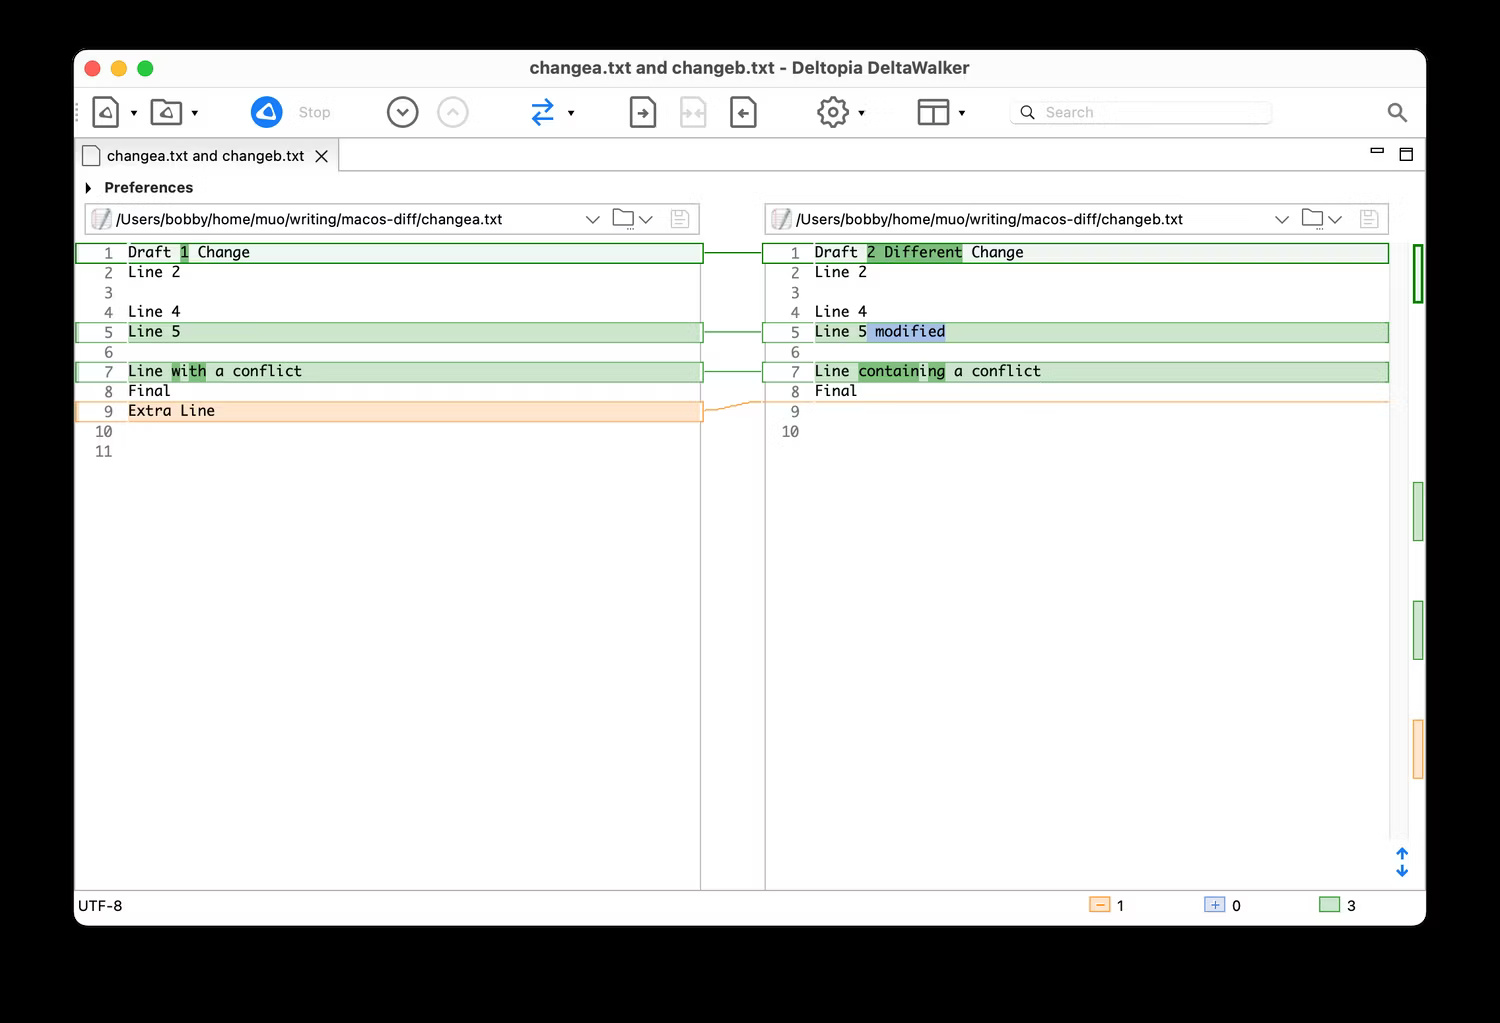This screenshot has width=1500, height=1023.
Task: Open the changea.txt file path dropdown
Action: click(x=592, y=218)
